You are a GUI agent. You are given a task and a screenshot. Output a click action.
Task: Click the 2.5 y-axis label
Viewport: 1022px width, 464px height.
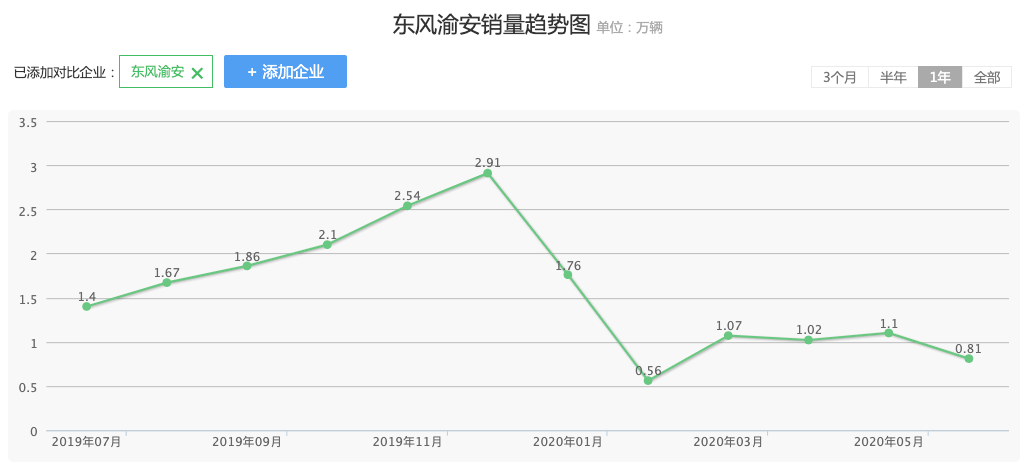coord(29,210)
